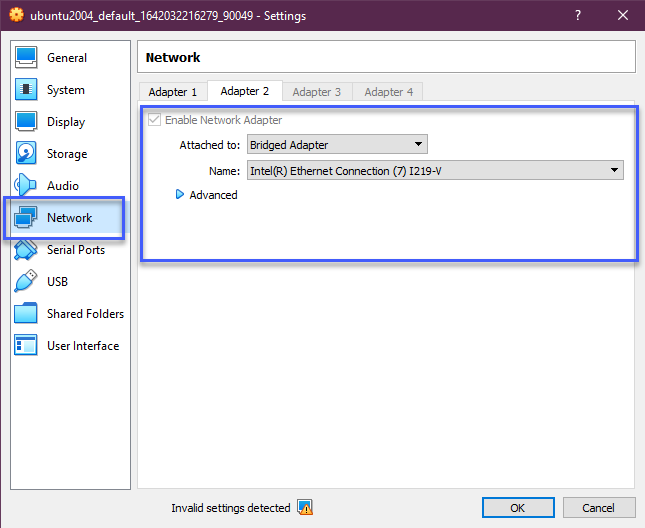Image resolution: width=645 pixels, height=528 pixels.
Task: Open the adapter Name dropdown
Action: click(x=434, y=171)
